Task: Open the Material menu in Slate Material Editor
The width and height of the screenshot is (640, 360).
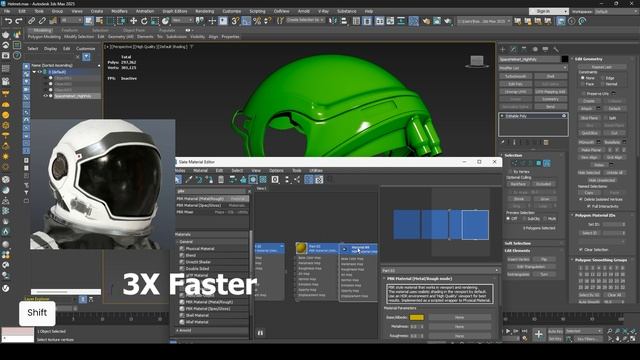Action: click(200, 171)
